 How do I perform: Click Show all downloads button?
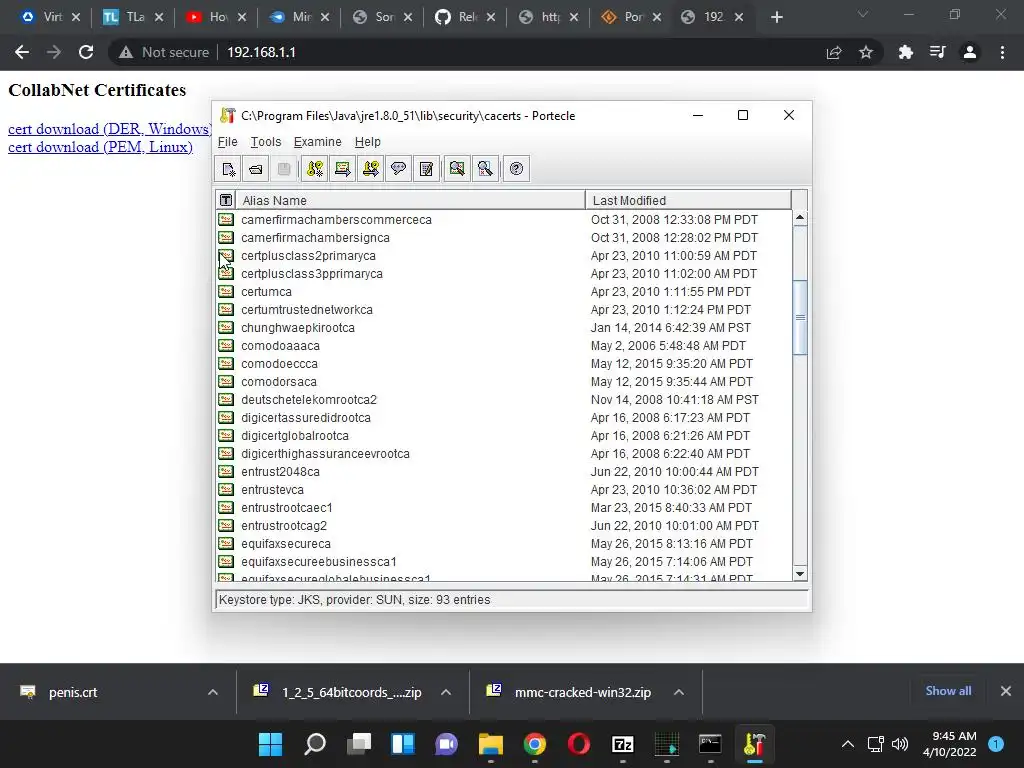pyautogui.click(x=948, y=691)
